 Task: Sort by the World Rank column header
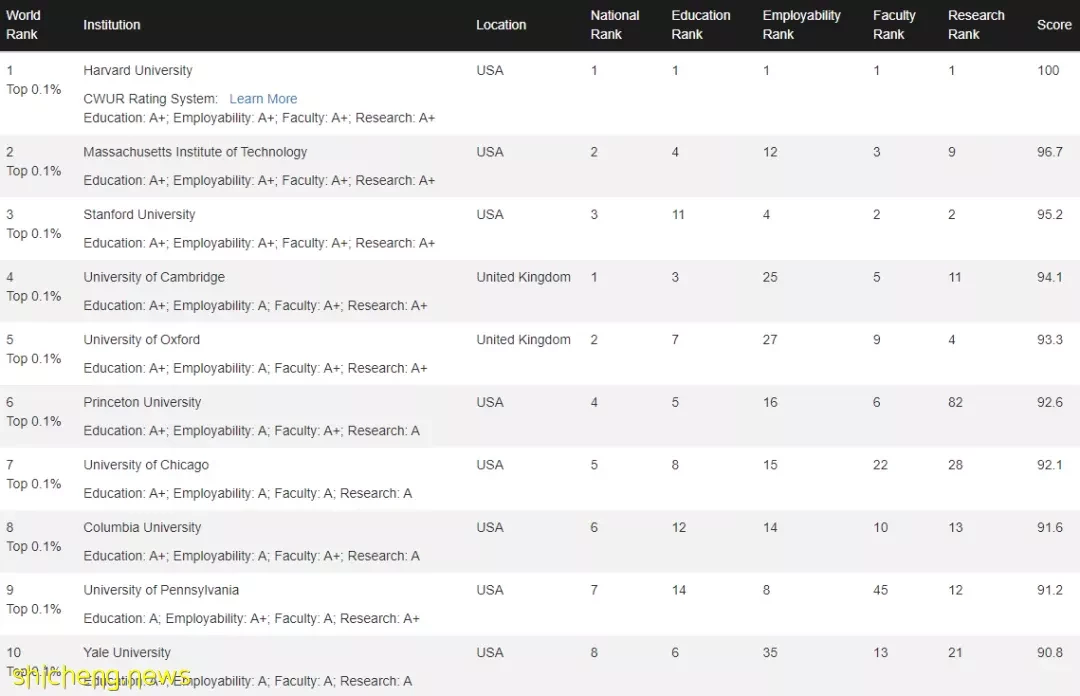pos(23,25)
